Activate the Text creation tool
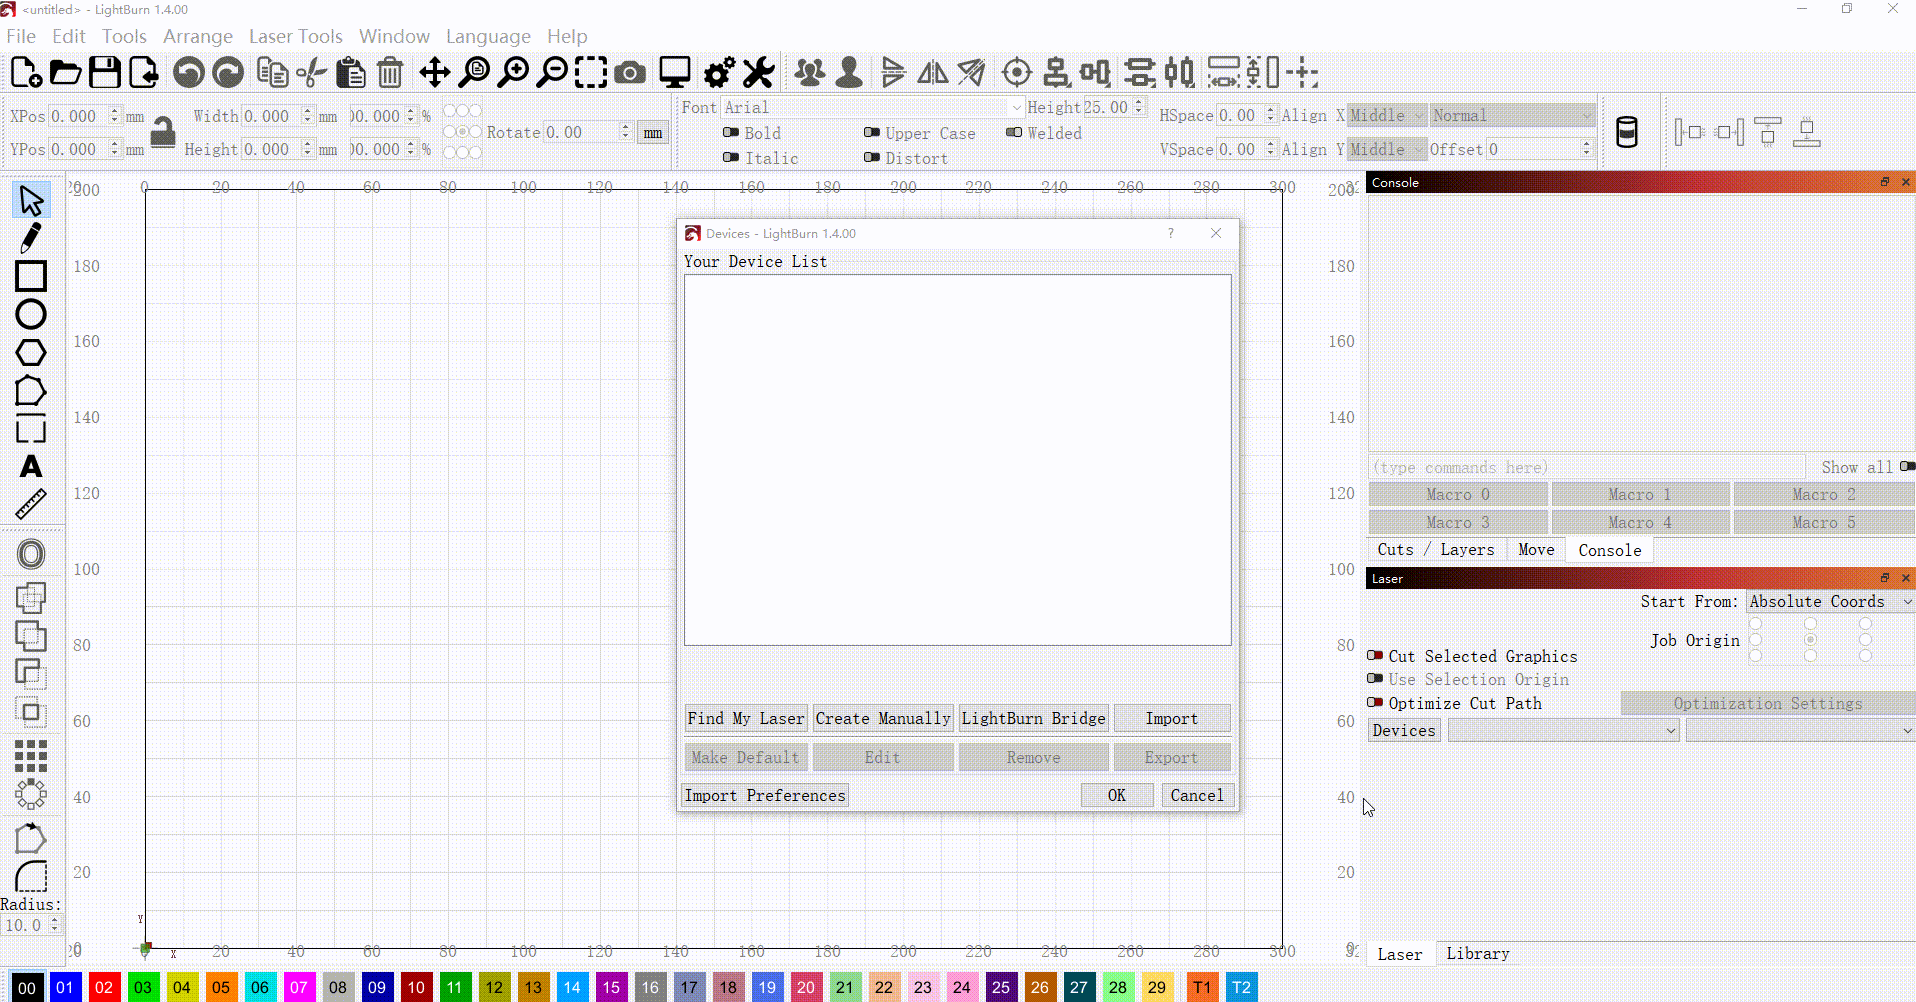Image resolution: width=1916 pixels, height=1002 pixels. click(31, 467)
